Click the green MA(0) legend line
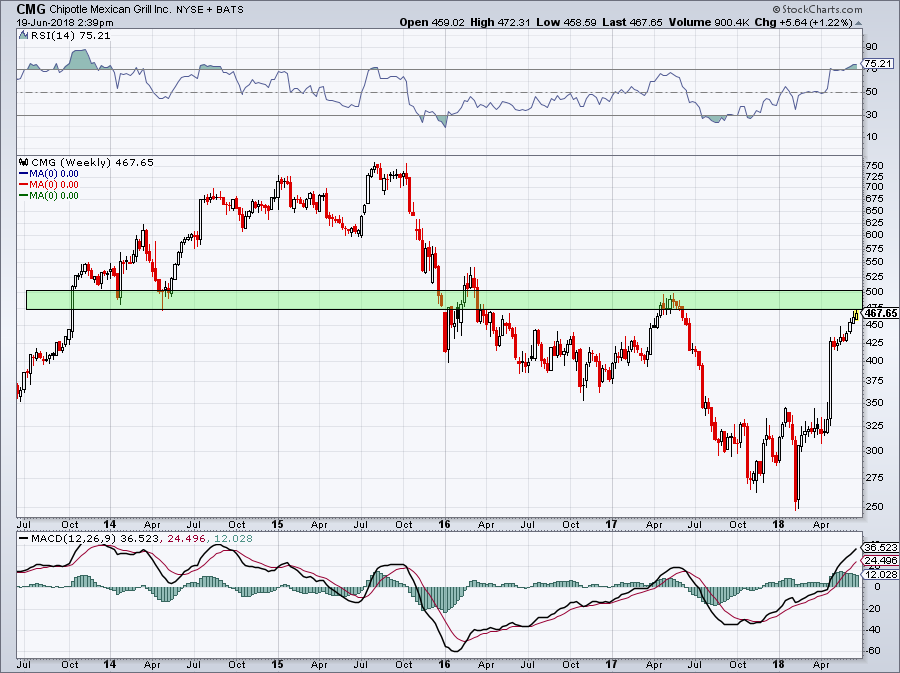 (23, 196)
